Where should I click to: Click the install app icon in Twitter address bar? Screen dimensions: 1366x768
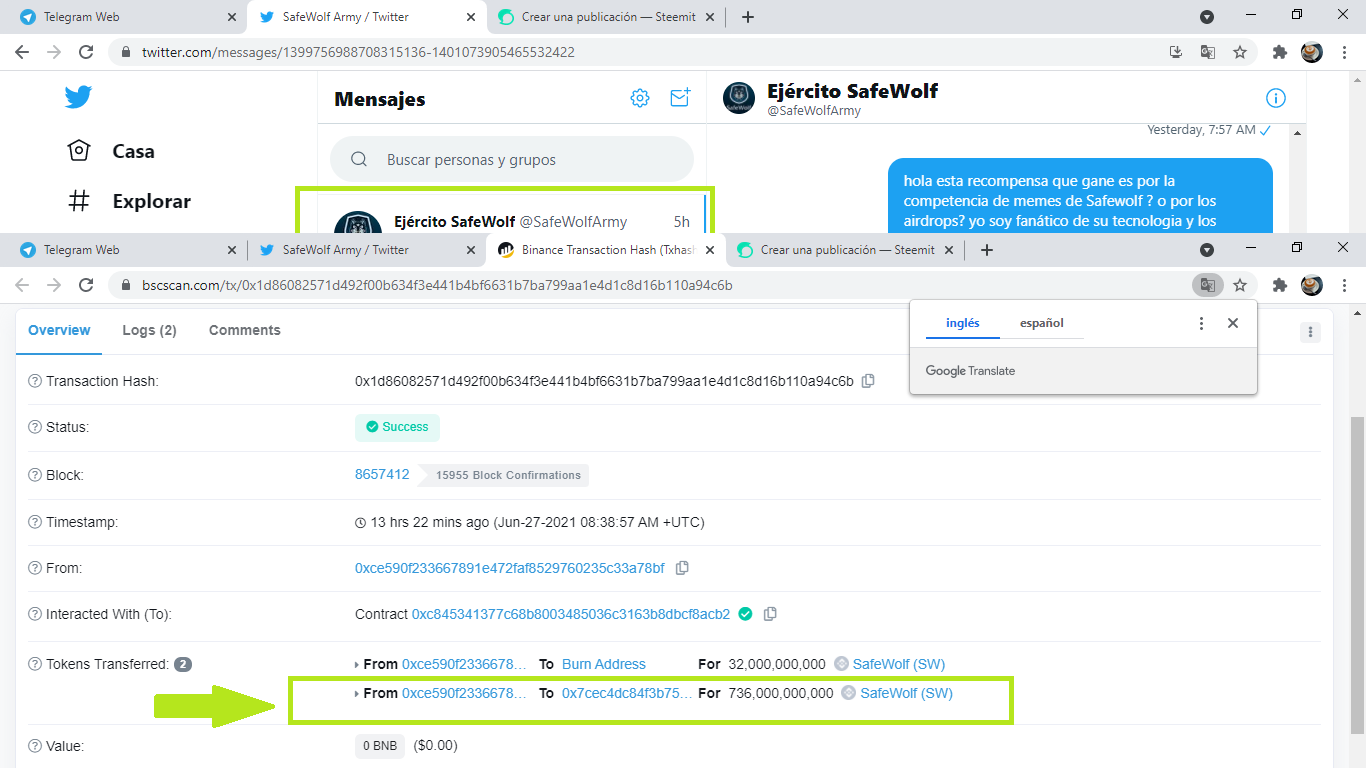click(1176, 52)
